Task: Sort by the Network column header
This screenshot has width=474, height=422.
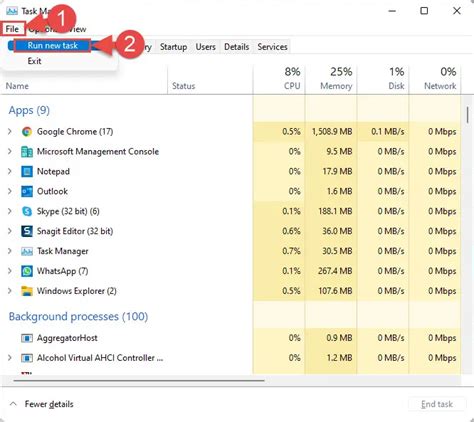Action: tap(435, 79)
